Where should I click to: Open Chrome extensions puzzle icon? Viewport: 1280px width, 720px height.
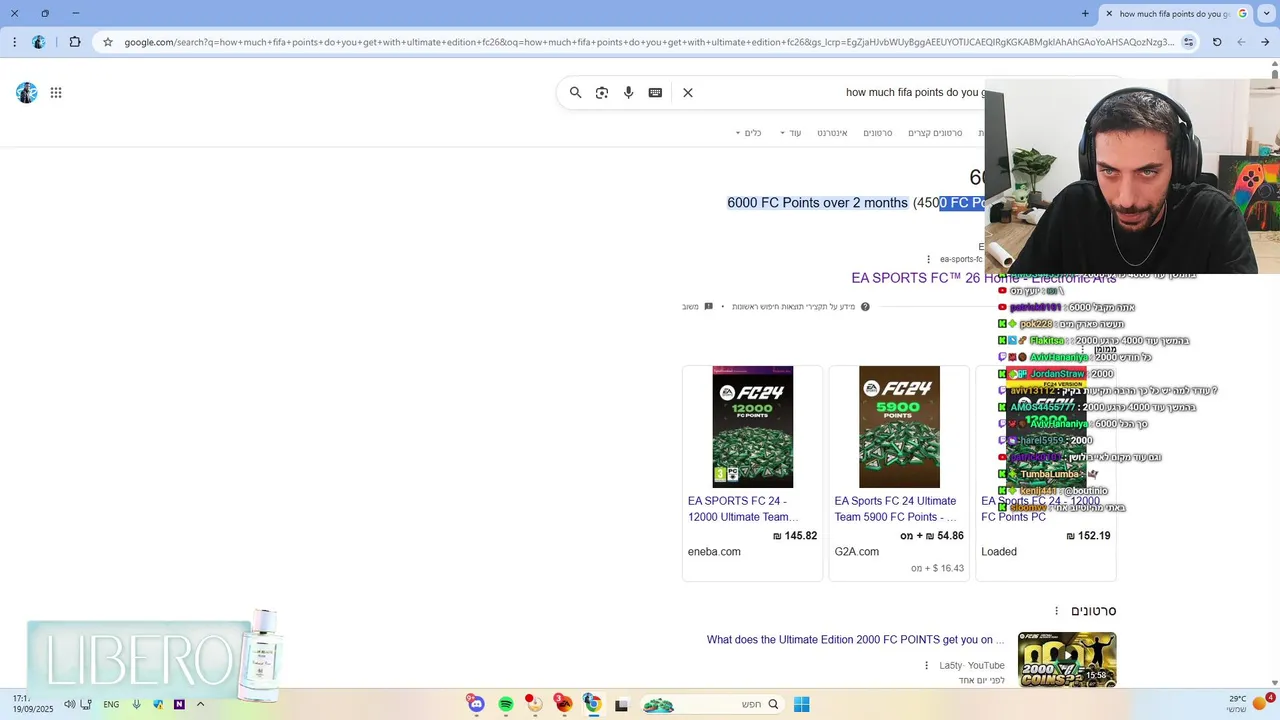(x=75, y=42)
